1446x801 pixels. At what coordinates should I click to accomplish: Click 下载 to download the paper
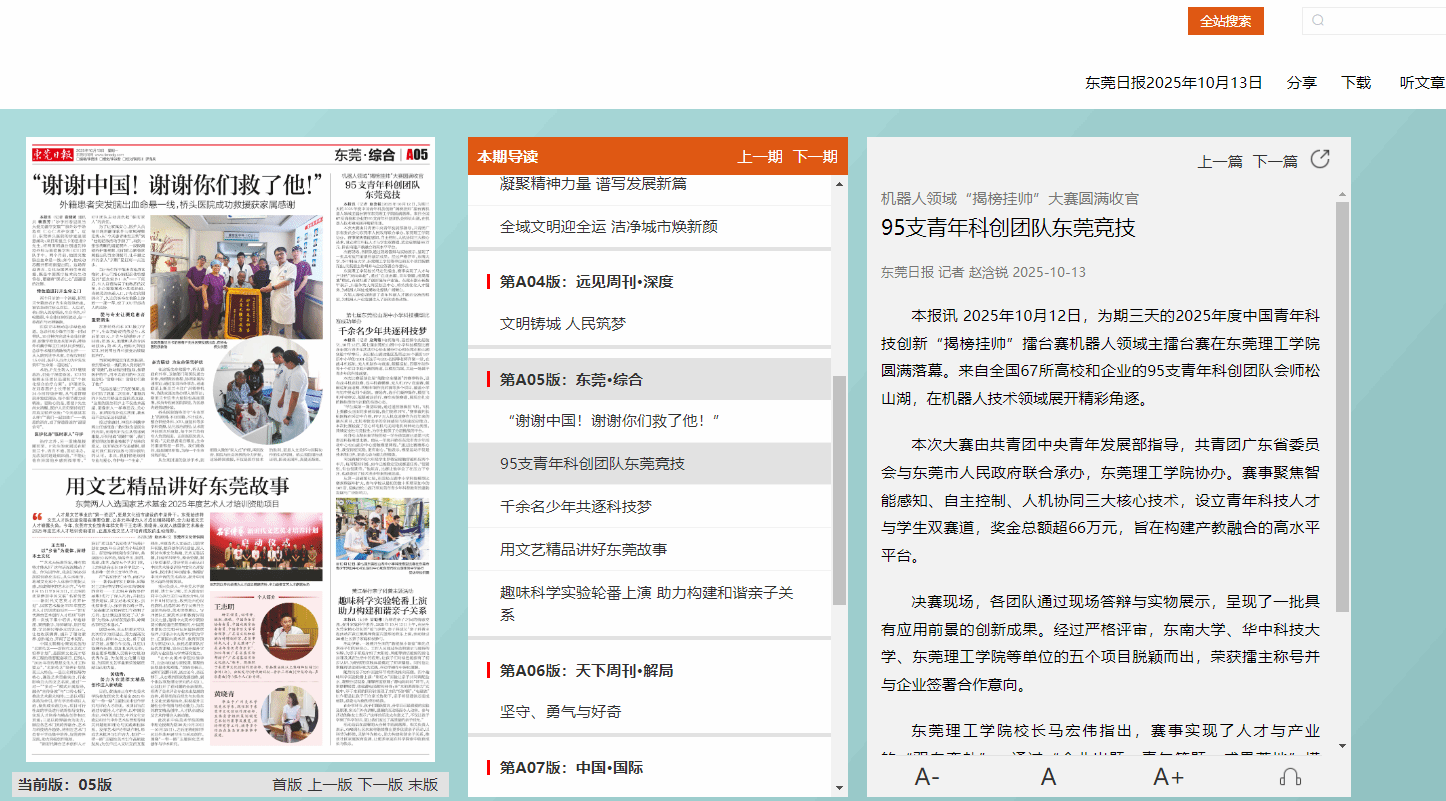click(x=1356, y=83)
